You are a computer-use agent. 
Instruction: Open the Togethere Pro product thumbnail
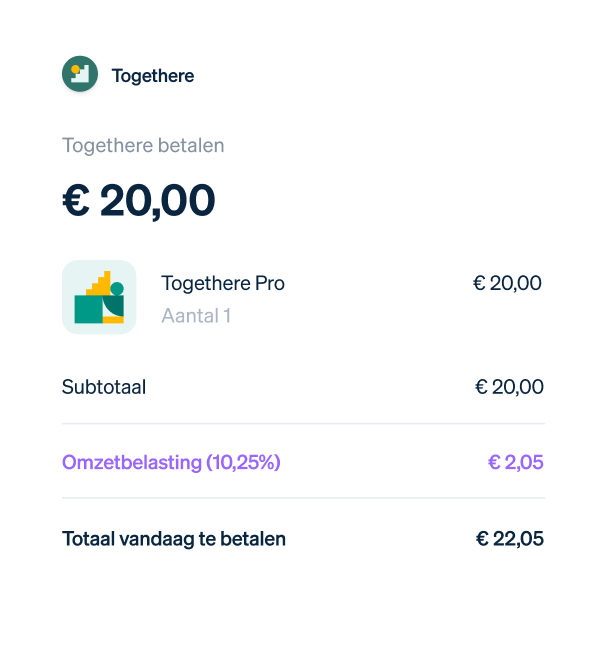(99, 297)
